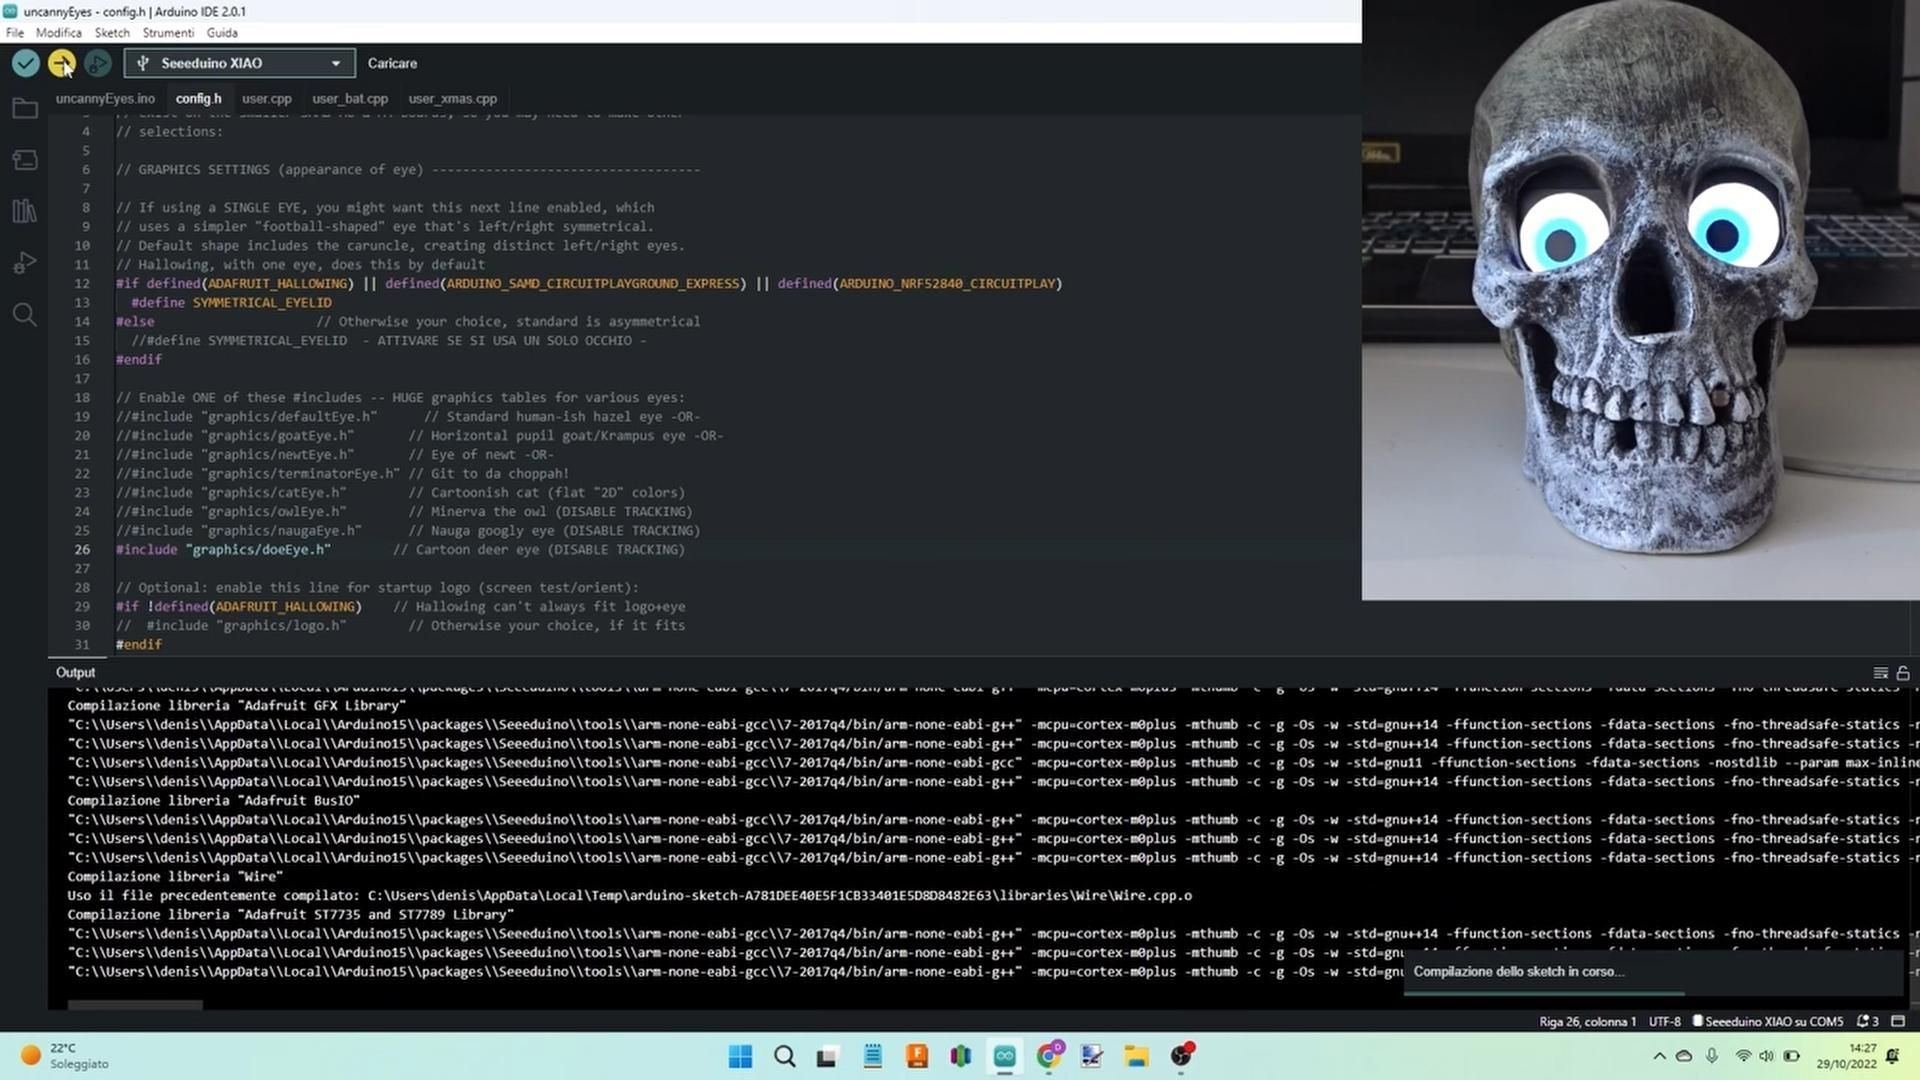Open the Boards Manager sidebar icon

(25, 160)
